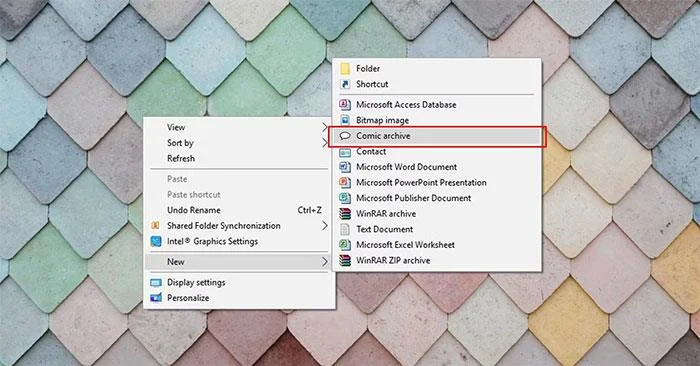The width and height of the screenshot is (700, 366).
Task: Click the Microsoft Publisher Document label
Action: (x=413, y=198)
